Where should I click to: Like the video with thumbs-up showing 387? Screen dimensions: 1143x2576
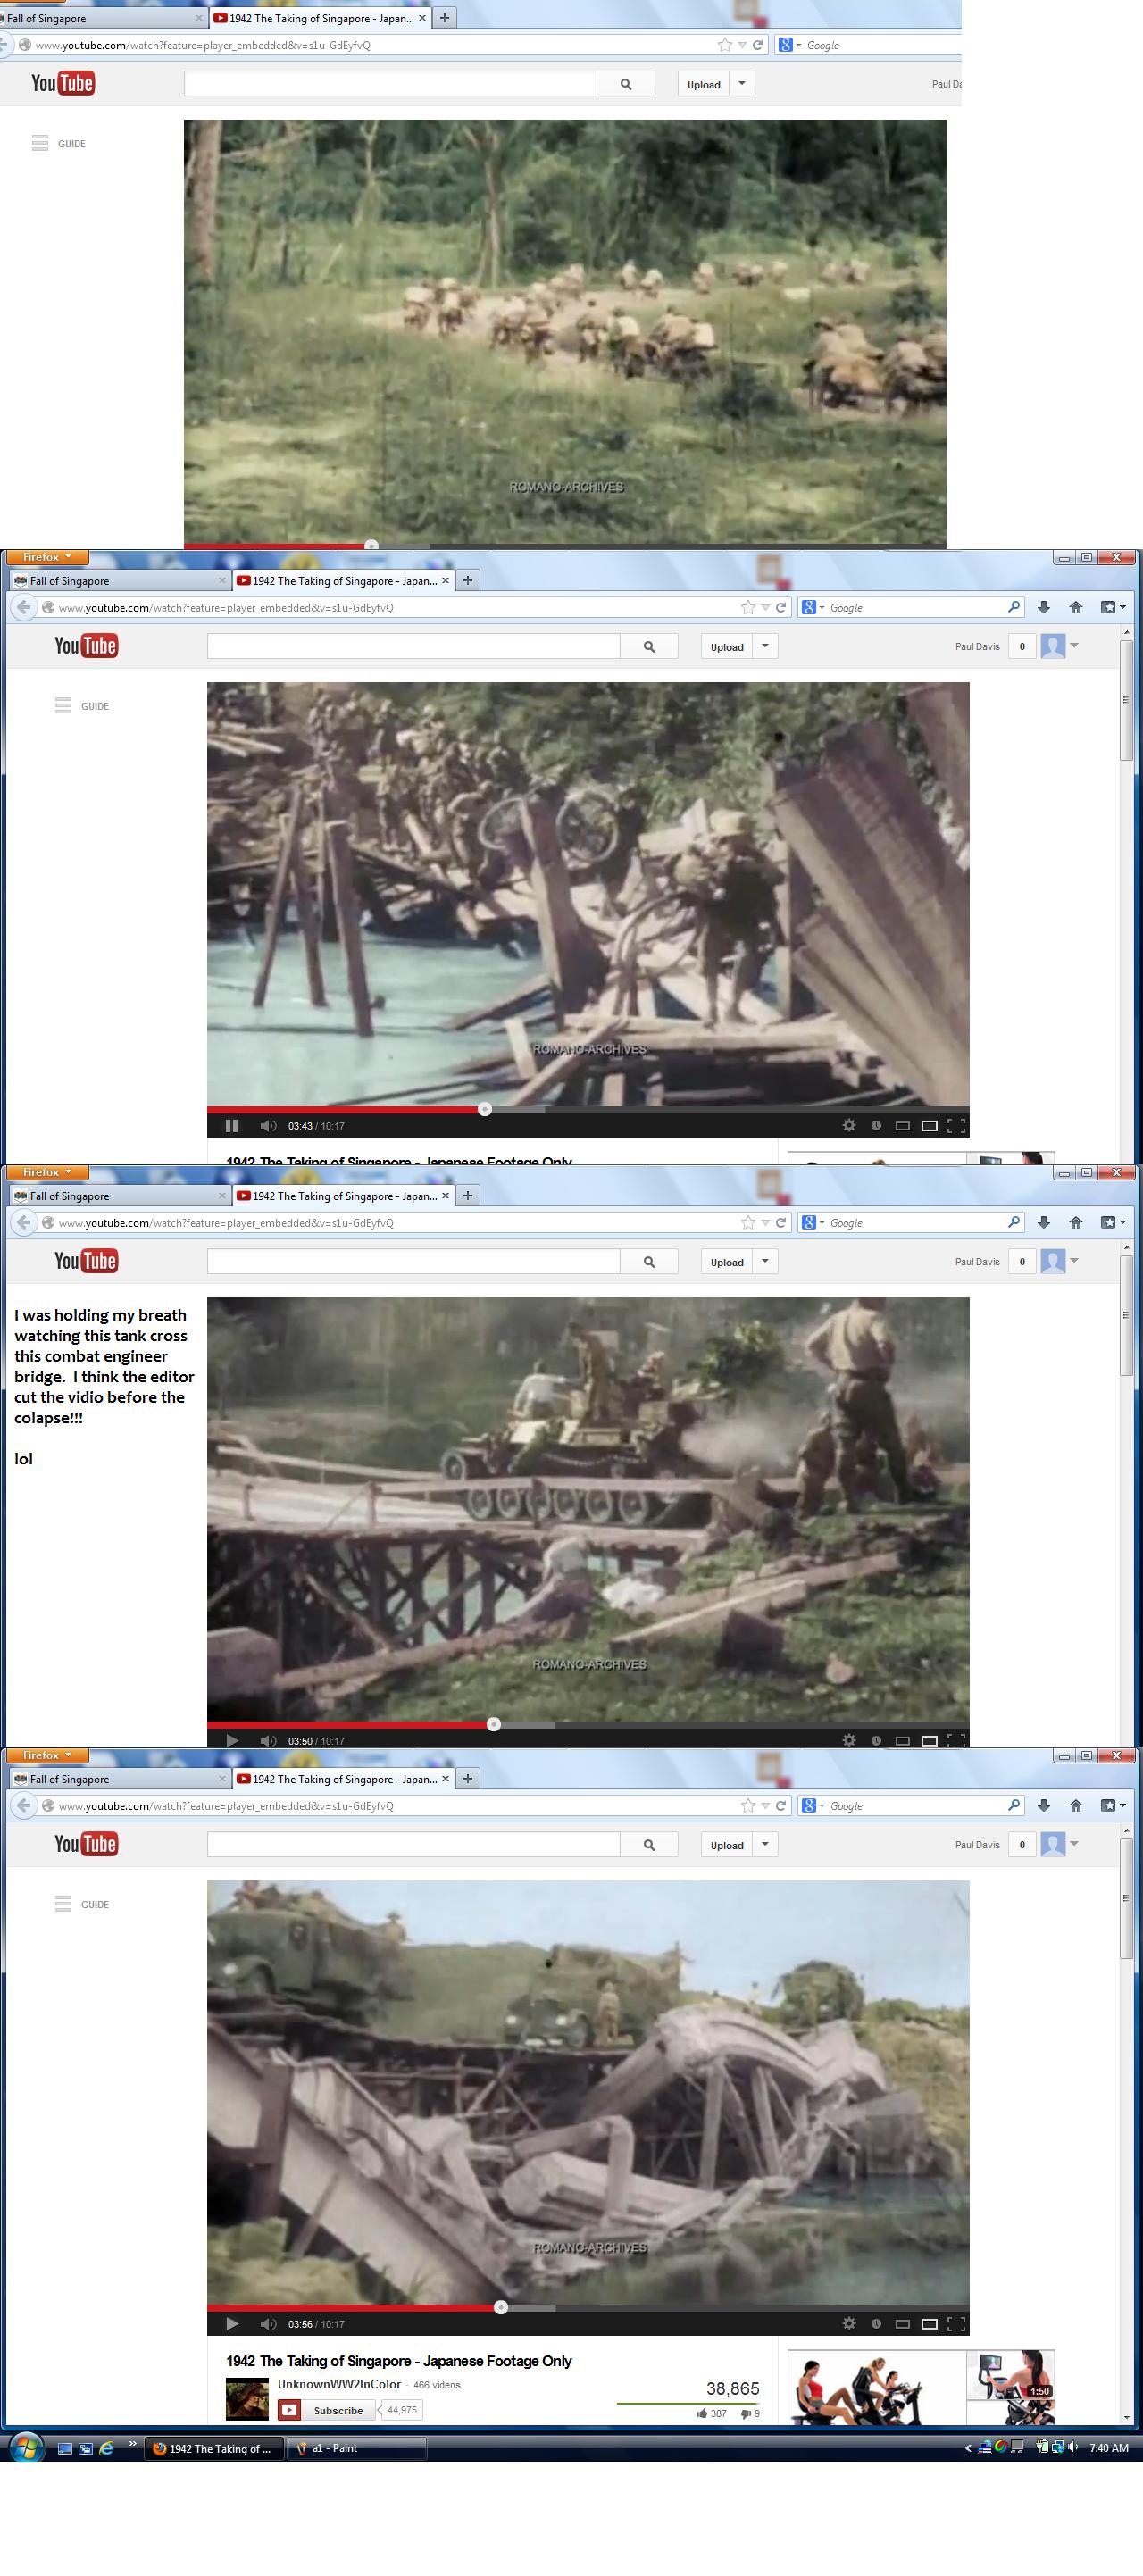coord(712,2413)
